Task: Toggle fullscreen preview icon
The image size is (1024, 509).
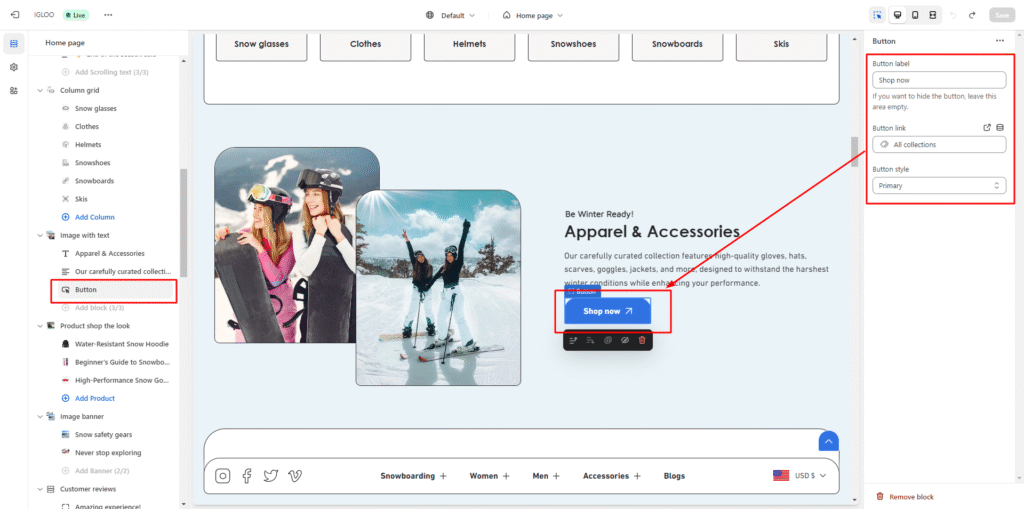Action: pyautogui.click(x=932, y=15)
